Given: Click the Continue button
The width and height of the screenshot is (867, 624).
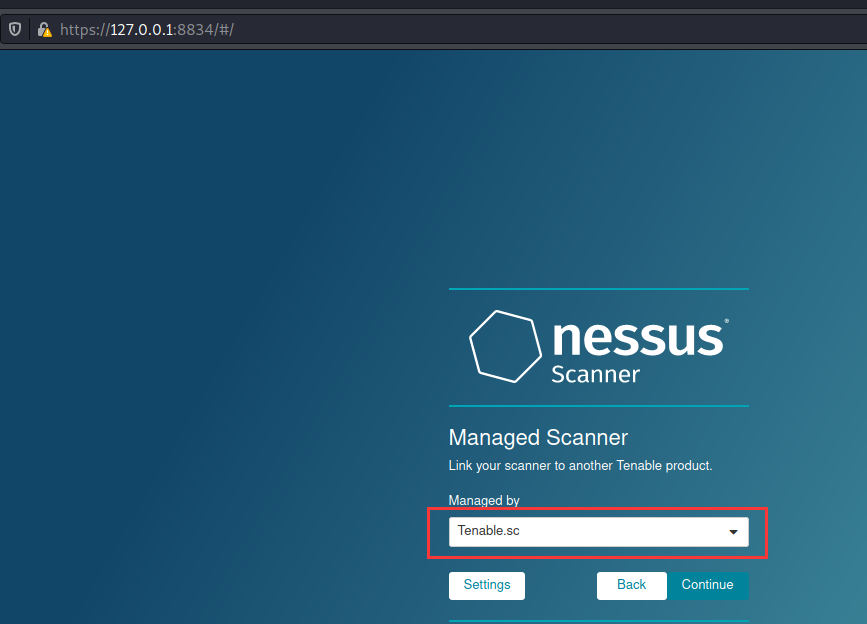Looking at the screenshot, I should [x=708, y=585].
